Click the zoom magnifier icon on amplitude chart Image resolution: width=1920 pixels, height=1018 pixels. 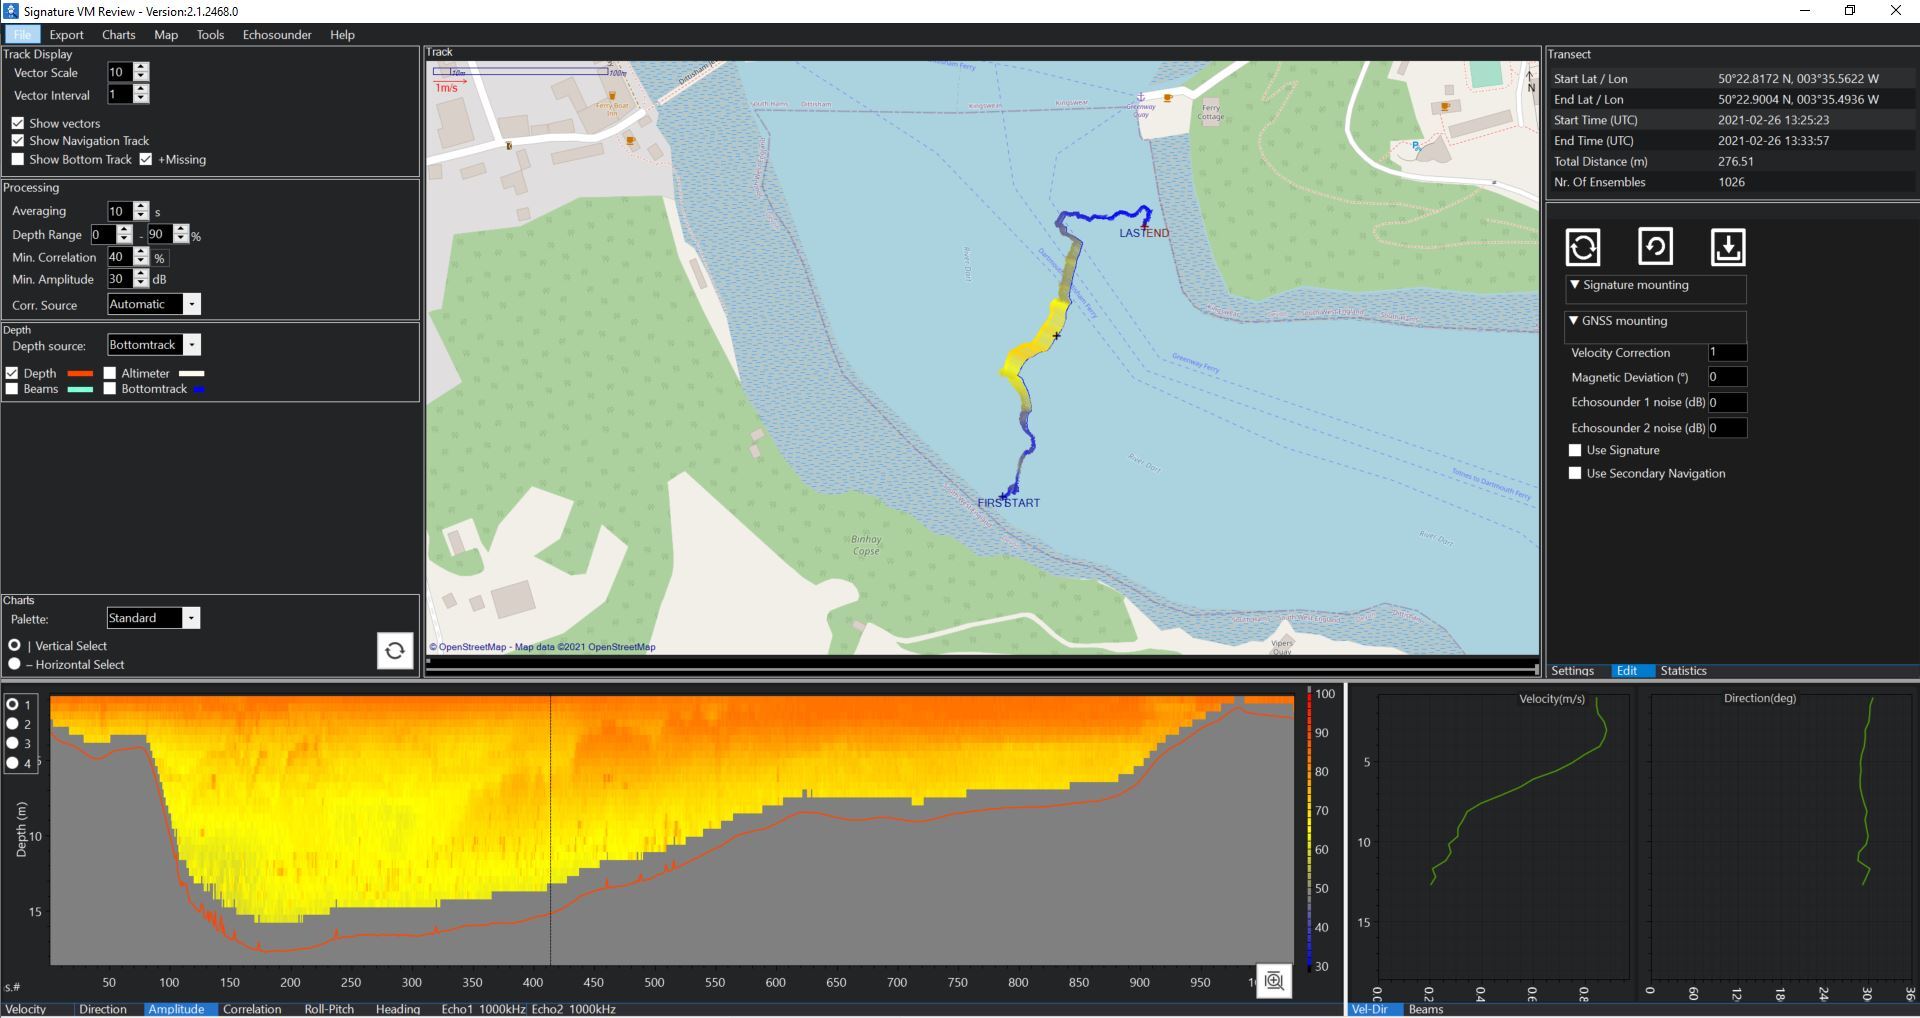tap(1273, 981)
